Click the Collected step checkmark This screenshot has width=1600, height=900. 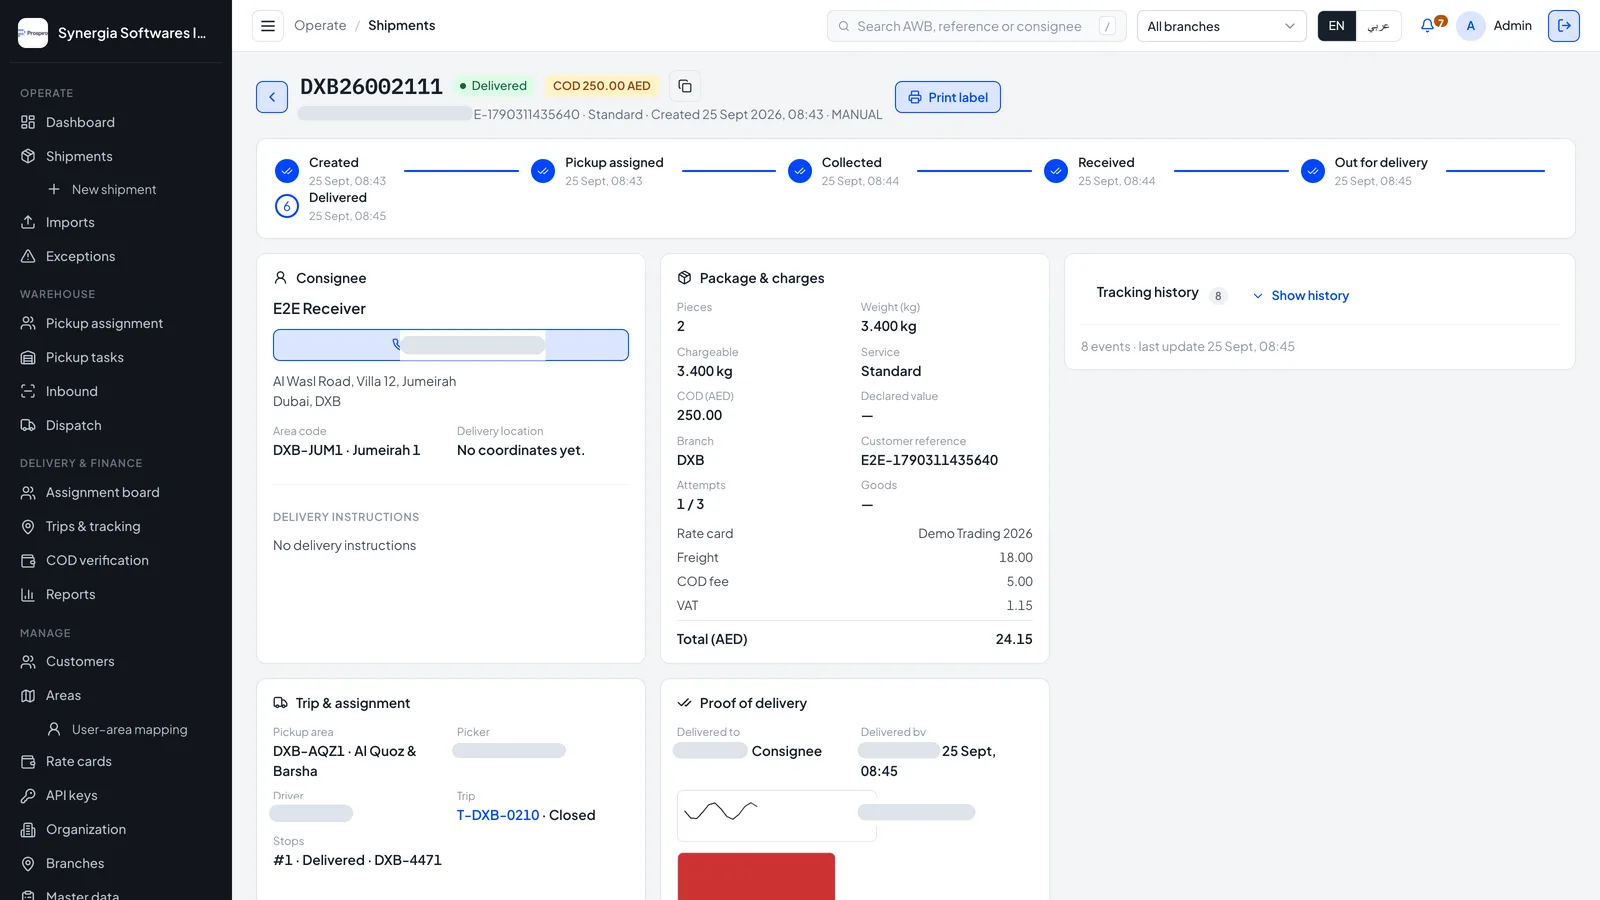800,171
